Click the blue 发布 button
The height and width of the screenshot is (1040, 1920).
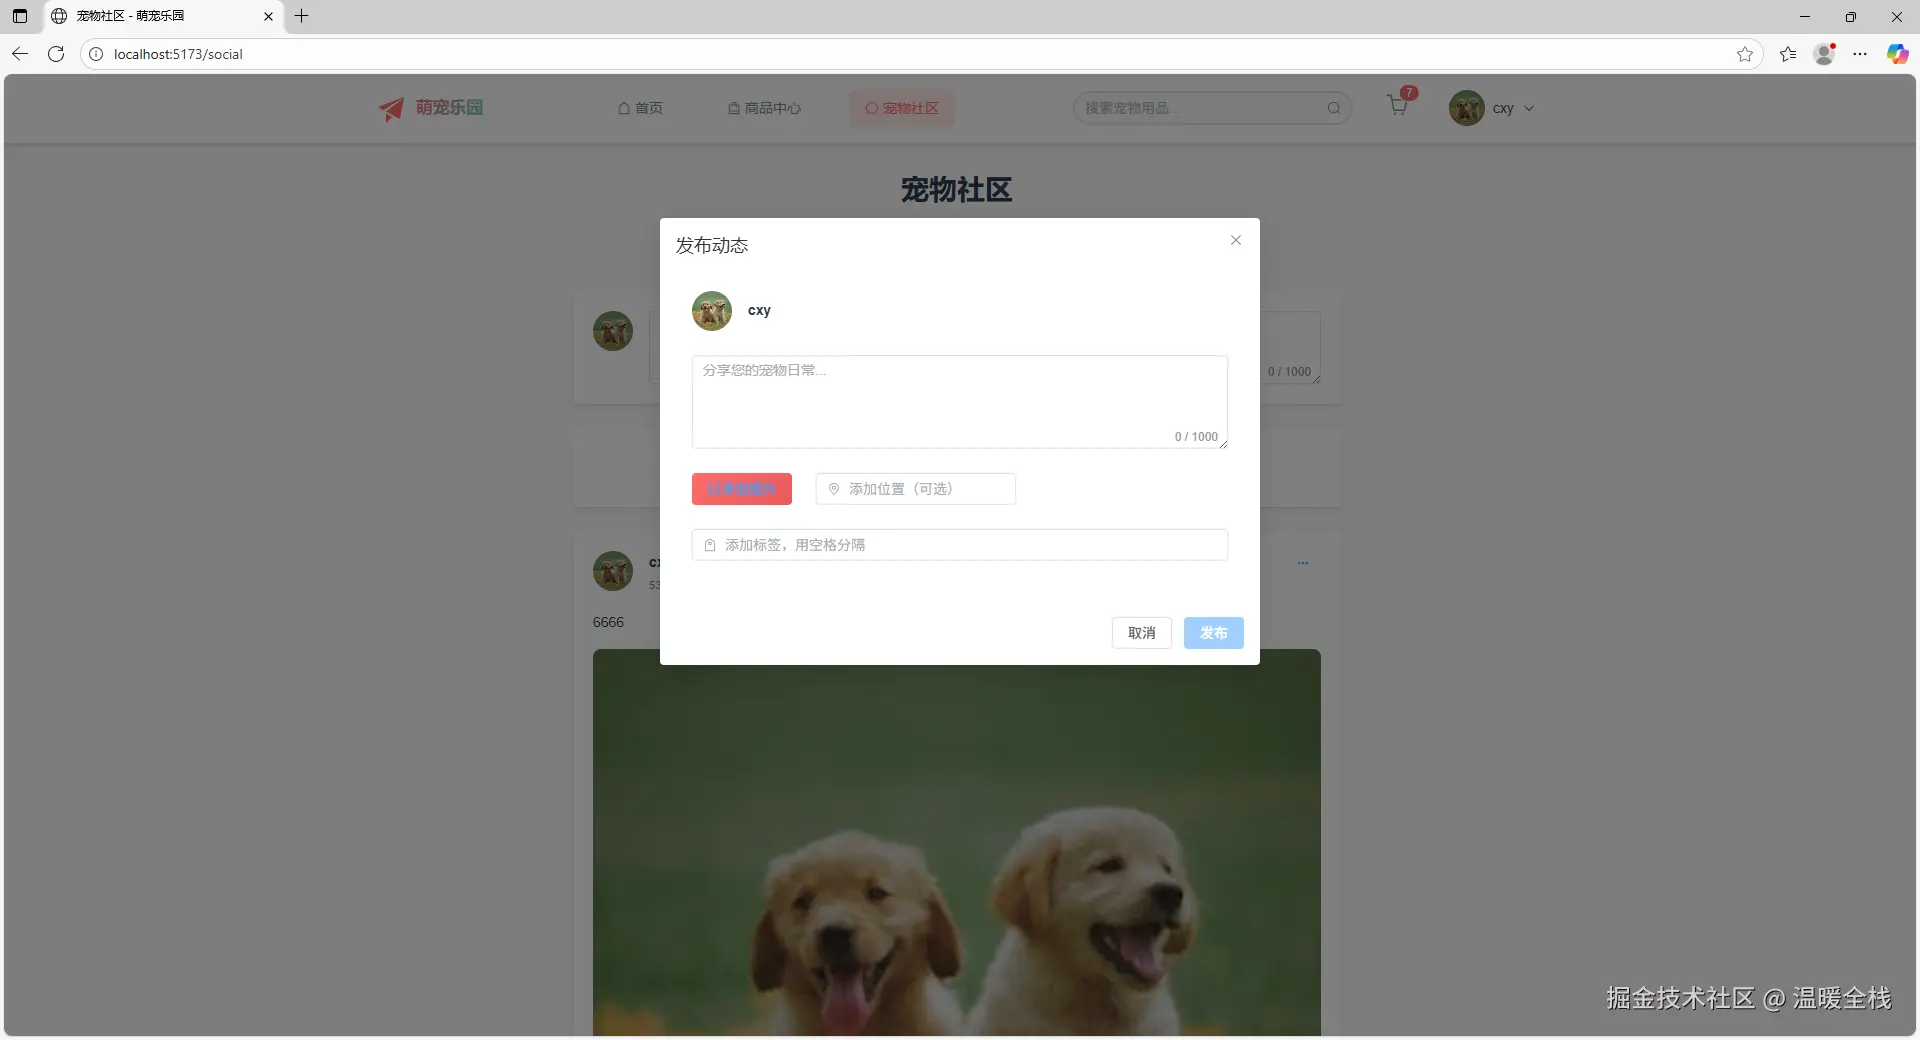pos(1214,633)
